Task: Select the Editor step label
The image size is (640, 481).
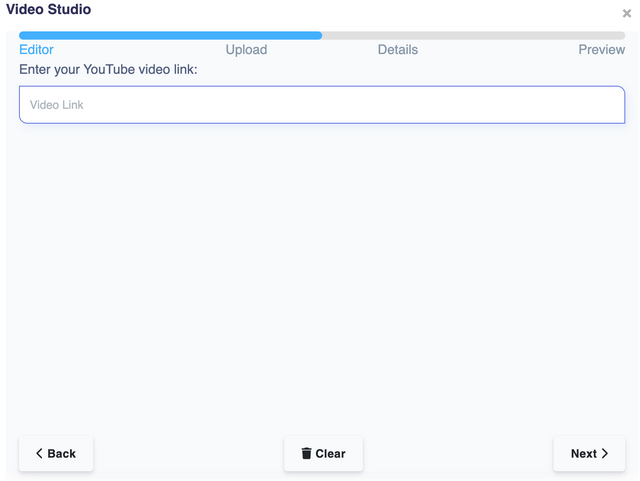Action: (37, 50)
